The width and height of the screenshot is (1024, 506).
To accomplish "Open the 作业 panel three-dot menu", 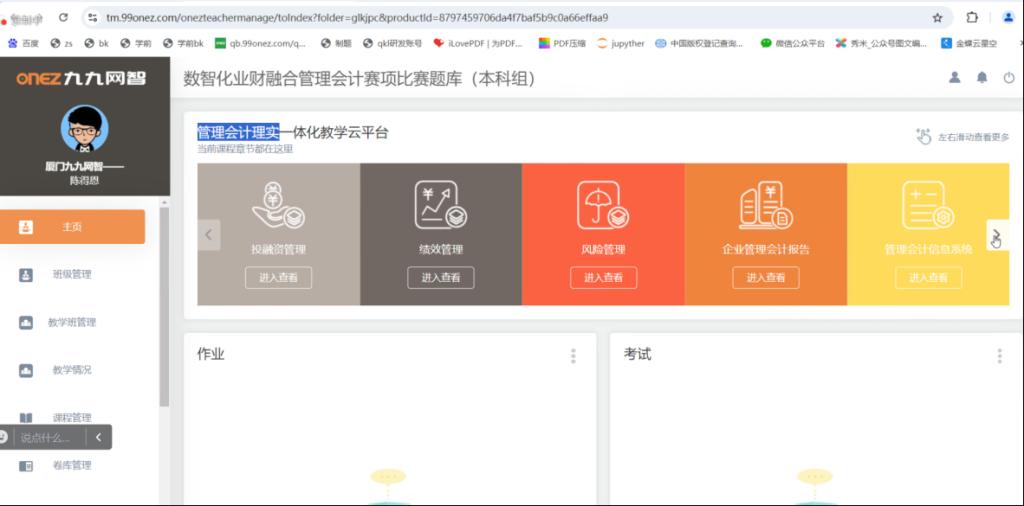I will (573, 356).
